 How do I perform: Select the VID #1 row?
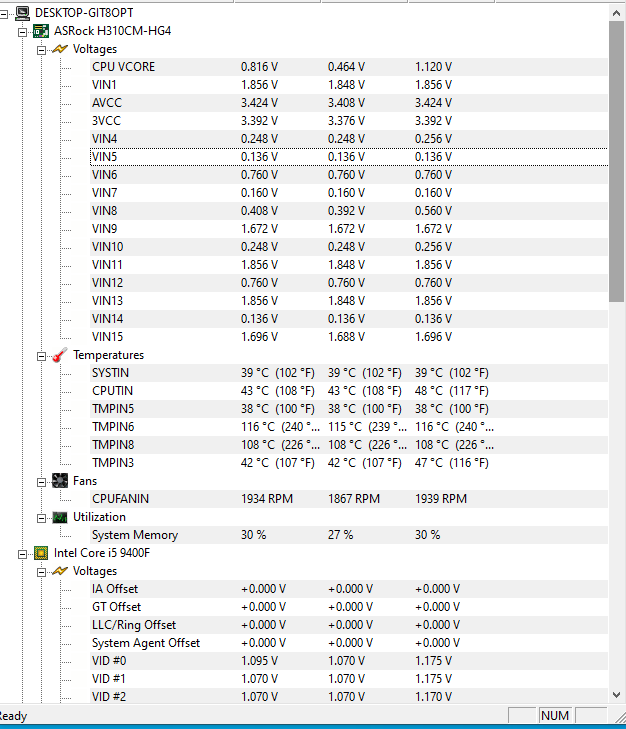click(x=349, y=679)
